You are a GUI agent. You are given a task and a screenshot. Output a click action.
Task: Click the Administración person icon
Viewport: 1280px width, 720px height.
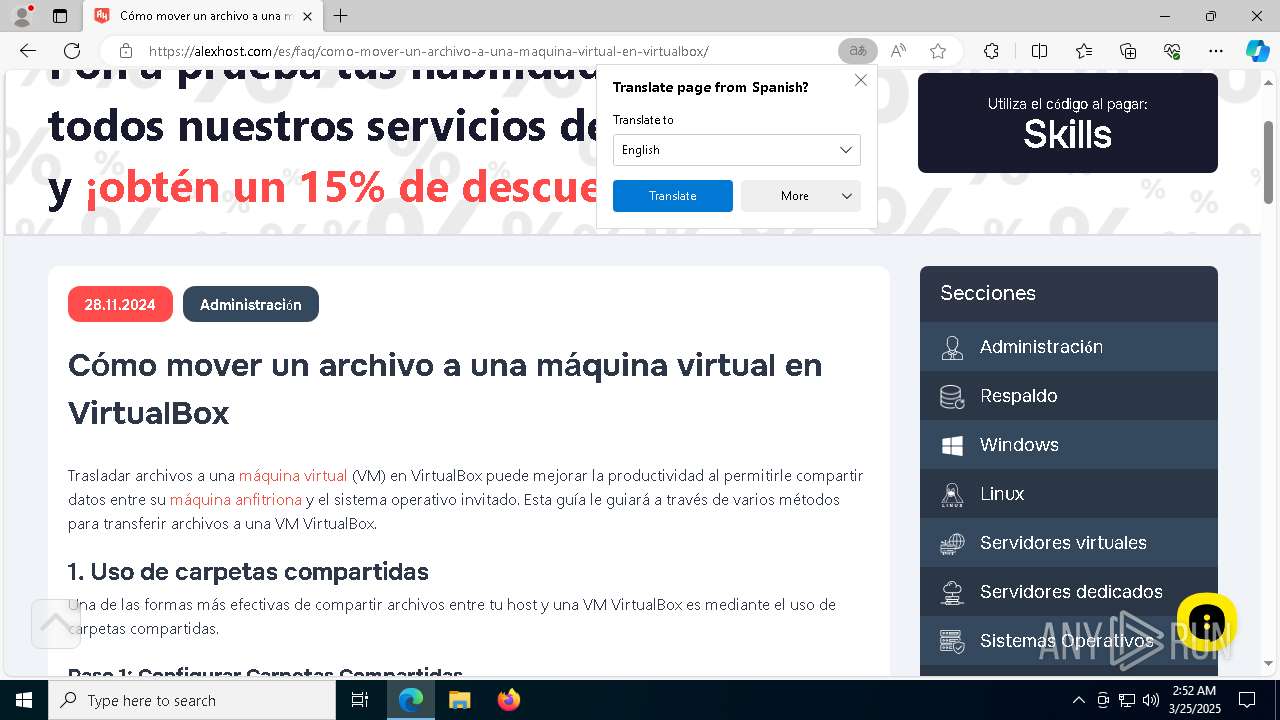[x=952, y=348]
